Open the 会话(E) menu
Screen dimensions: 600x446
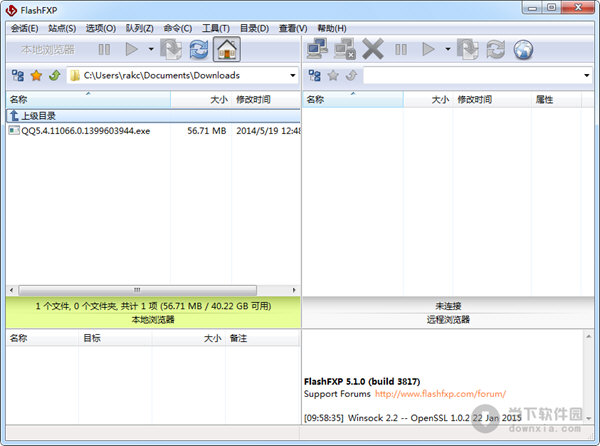pyautogui.click(x=24, y=28)
